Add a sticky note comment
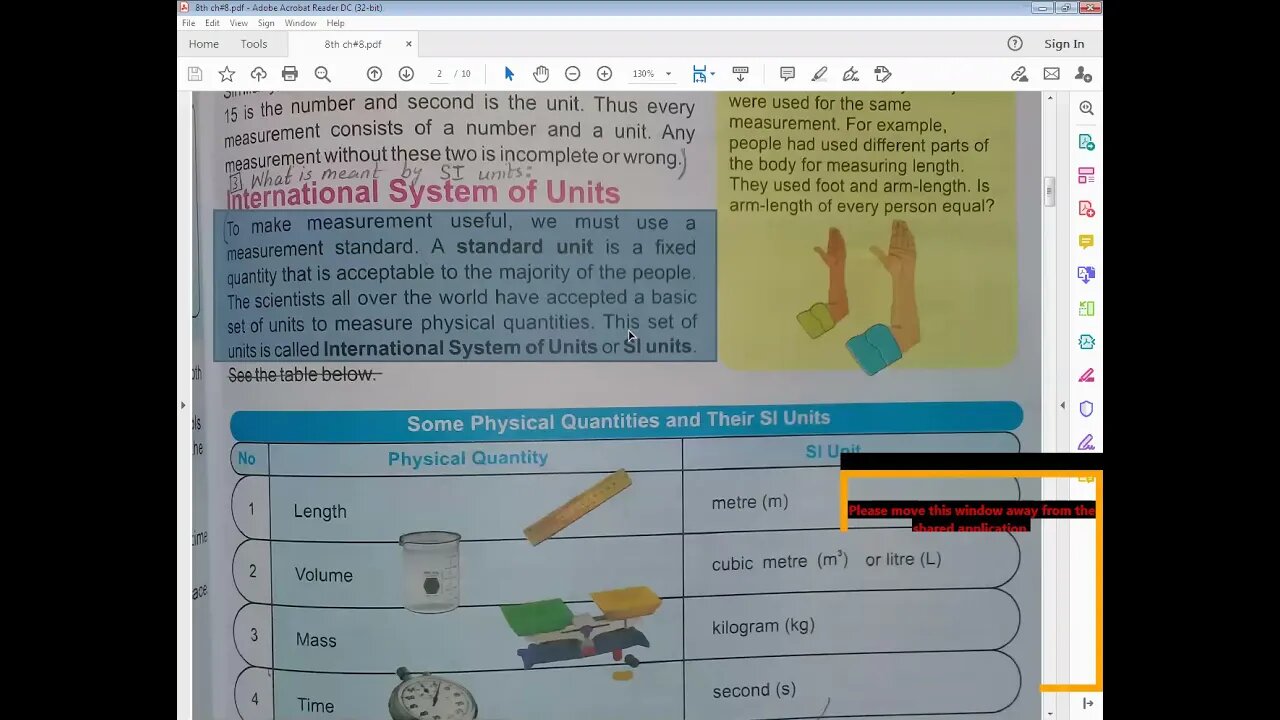 (x=787, y=74)
